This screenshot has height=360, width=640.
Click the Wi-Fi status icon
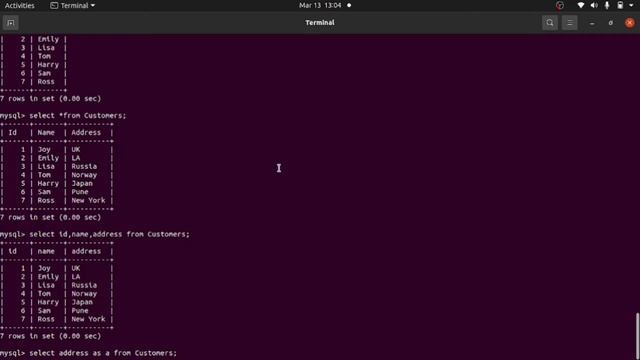pyautogui.click(x=580, y=5)
